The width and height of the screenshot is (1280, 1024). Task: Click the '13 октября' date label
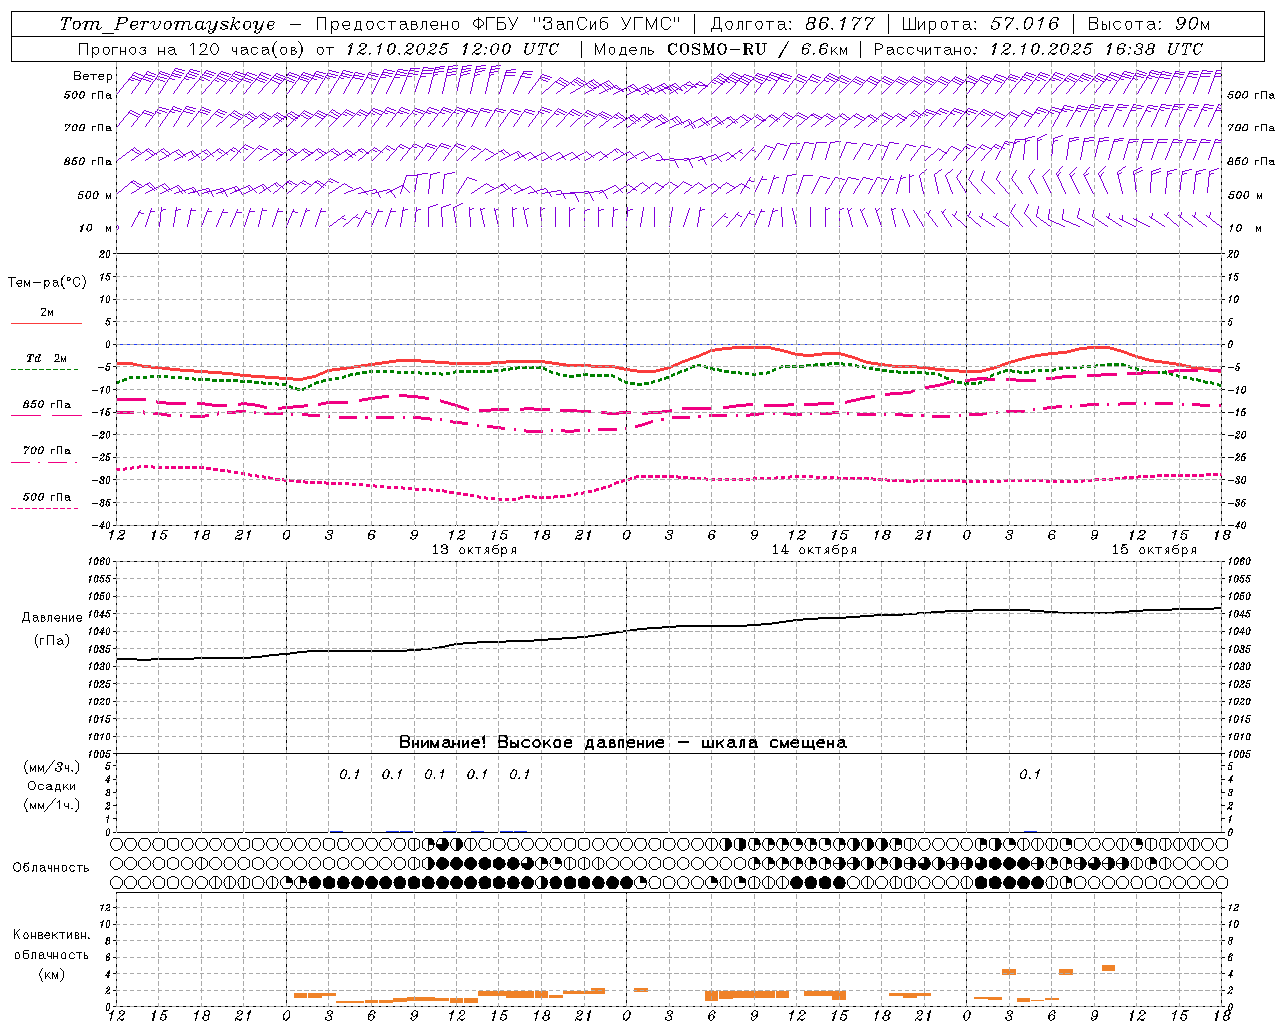(474, 550)
